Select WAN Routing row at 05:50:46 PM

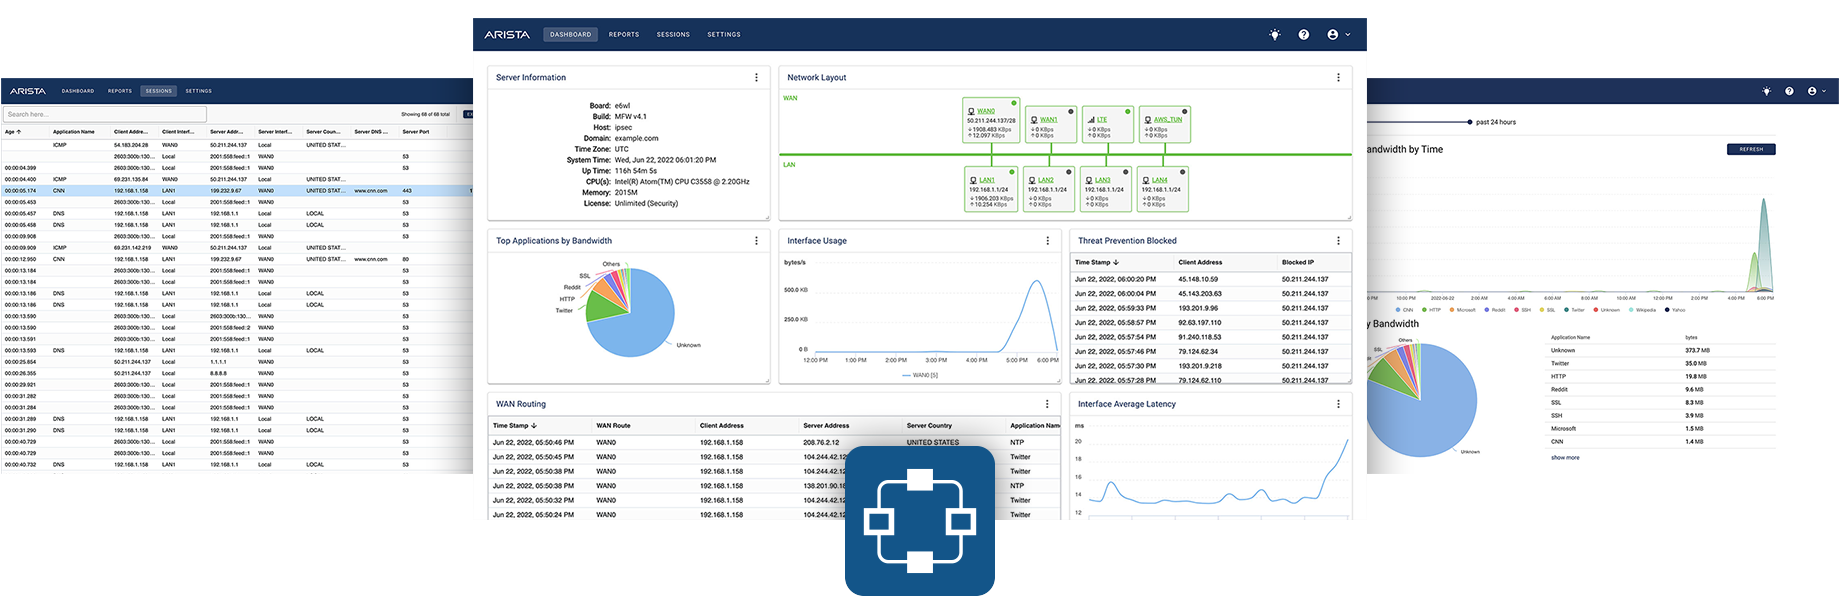point(775,442)
